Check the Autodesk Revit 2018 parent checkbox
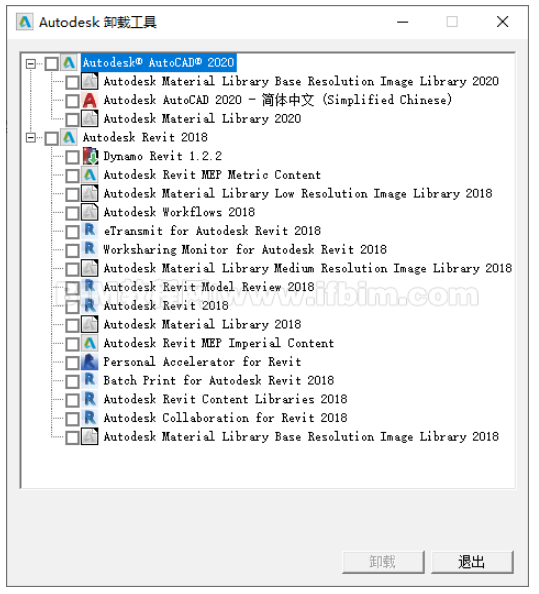 [x=52, y=138]
